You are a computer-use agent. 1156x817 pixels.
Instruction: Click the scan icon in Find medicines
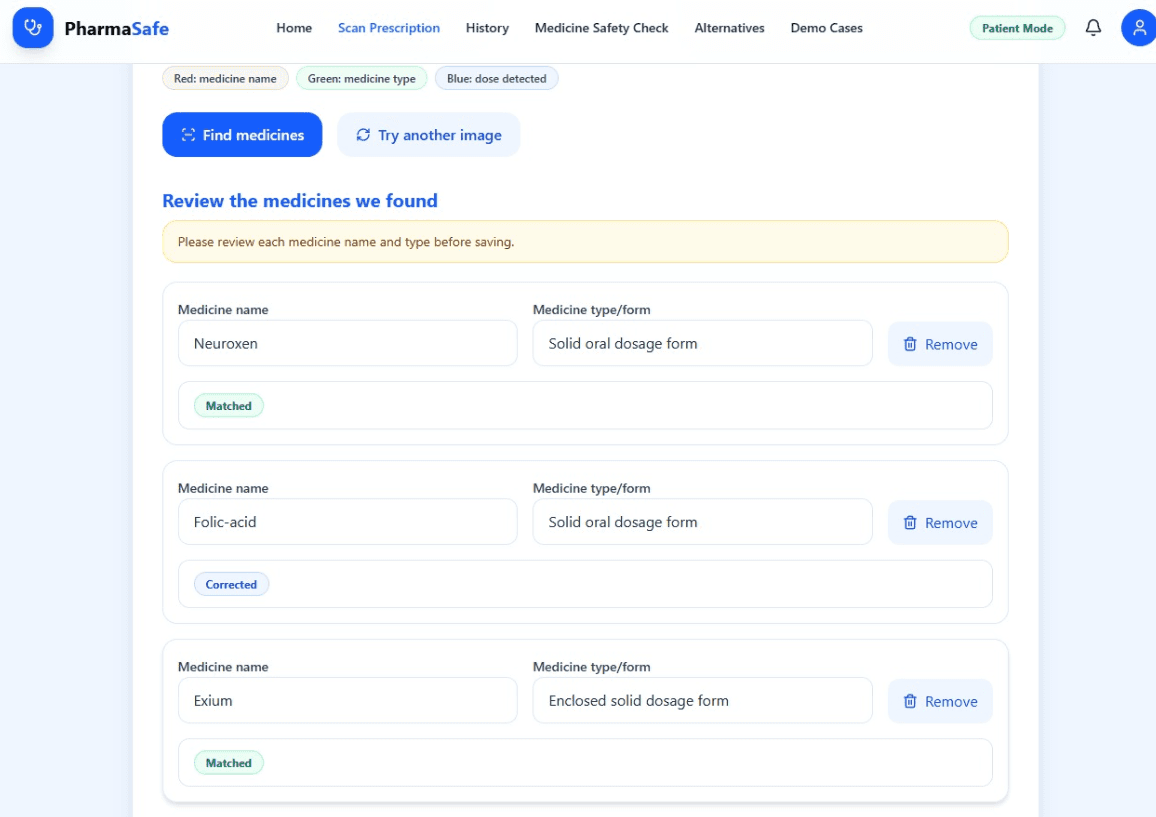188,135
